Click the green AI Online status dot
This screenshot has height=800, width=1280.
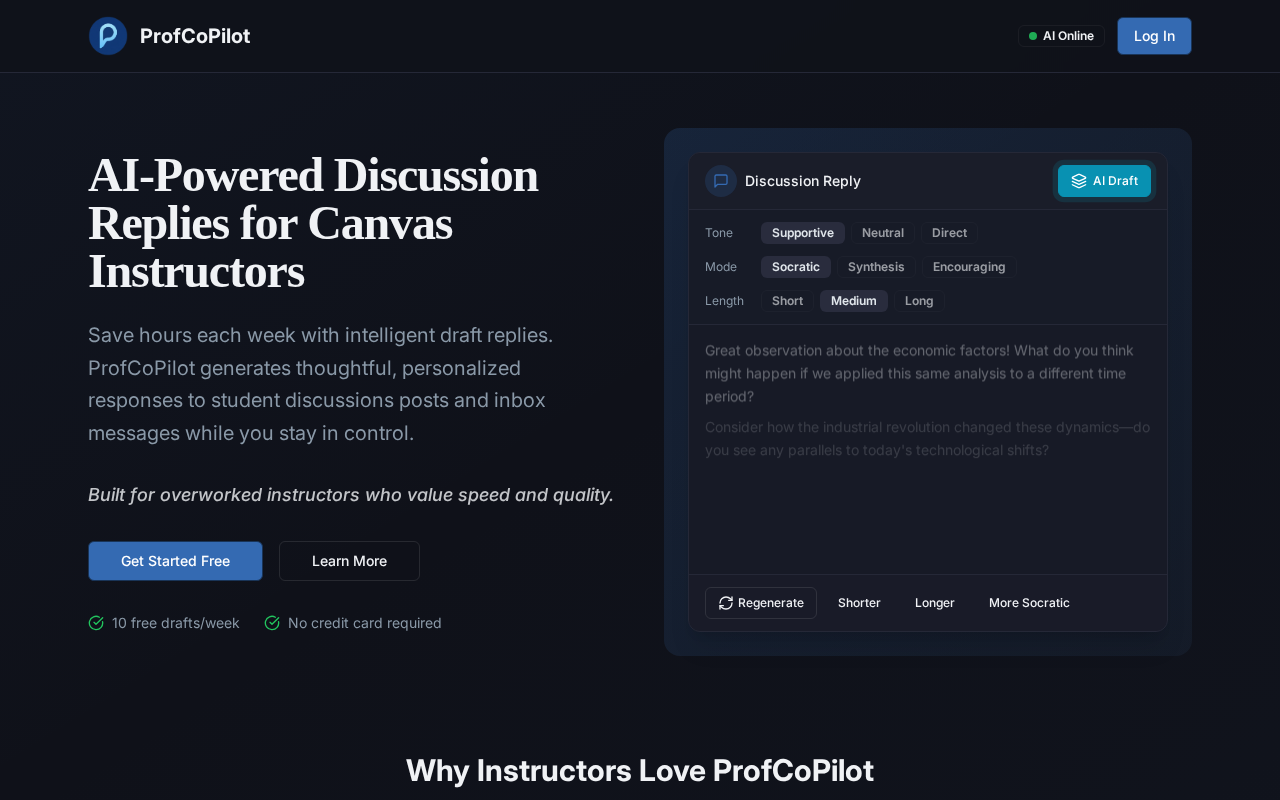click(x=1033, y=36)
